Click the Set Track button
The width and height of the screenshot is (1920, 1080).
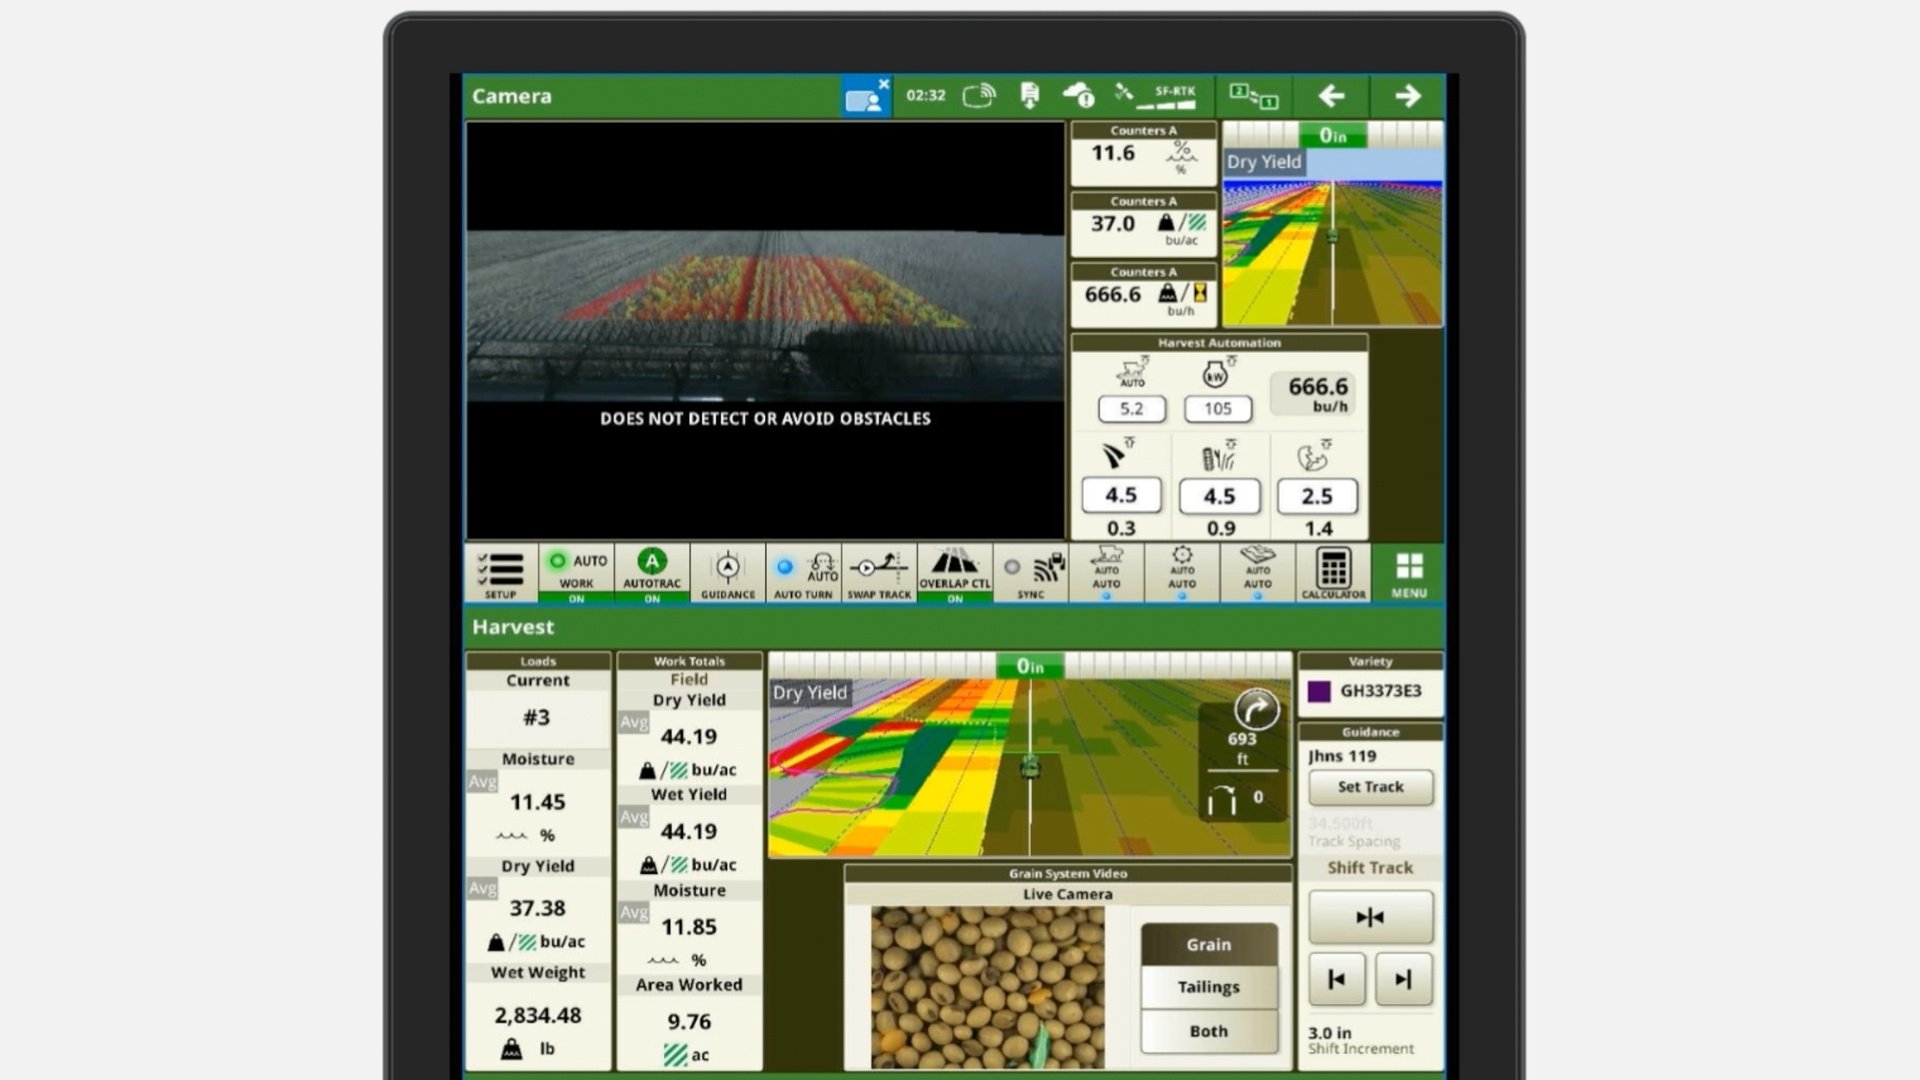[1371, 787]
